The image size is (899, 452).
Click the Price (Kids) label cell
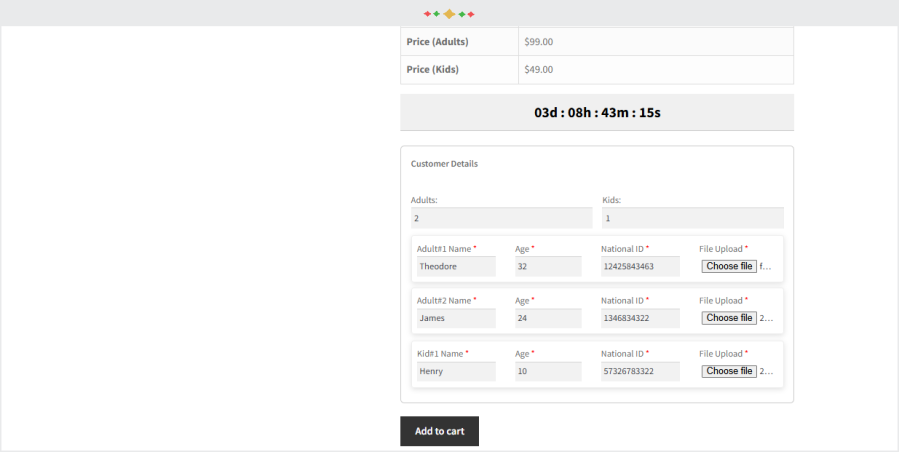pyautogui.click(x=459, y=69)
